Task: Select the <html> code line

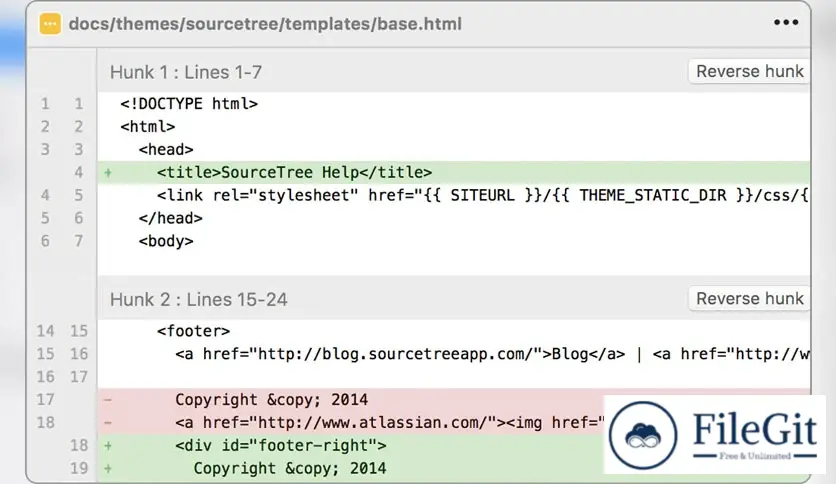Action: pos(454,126)
